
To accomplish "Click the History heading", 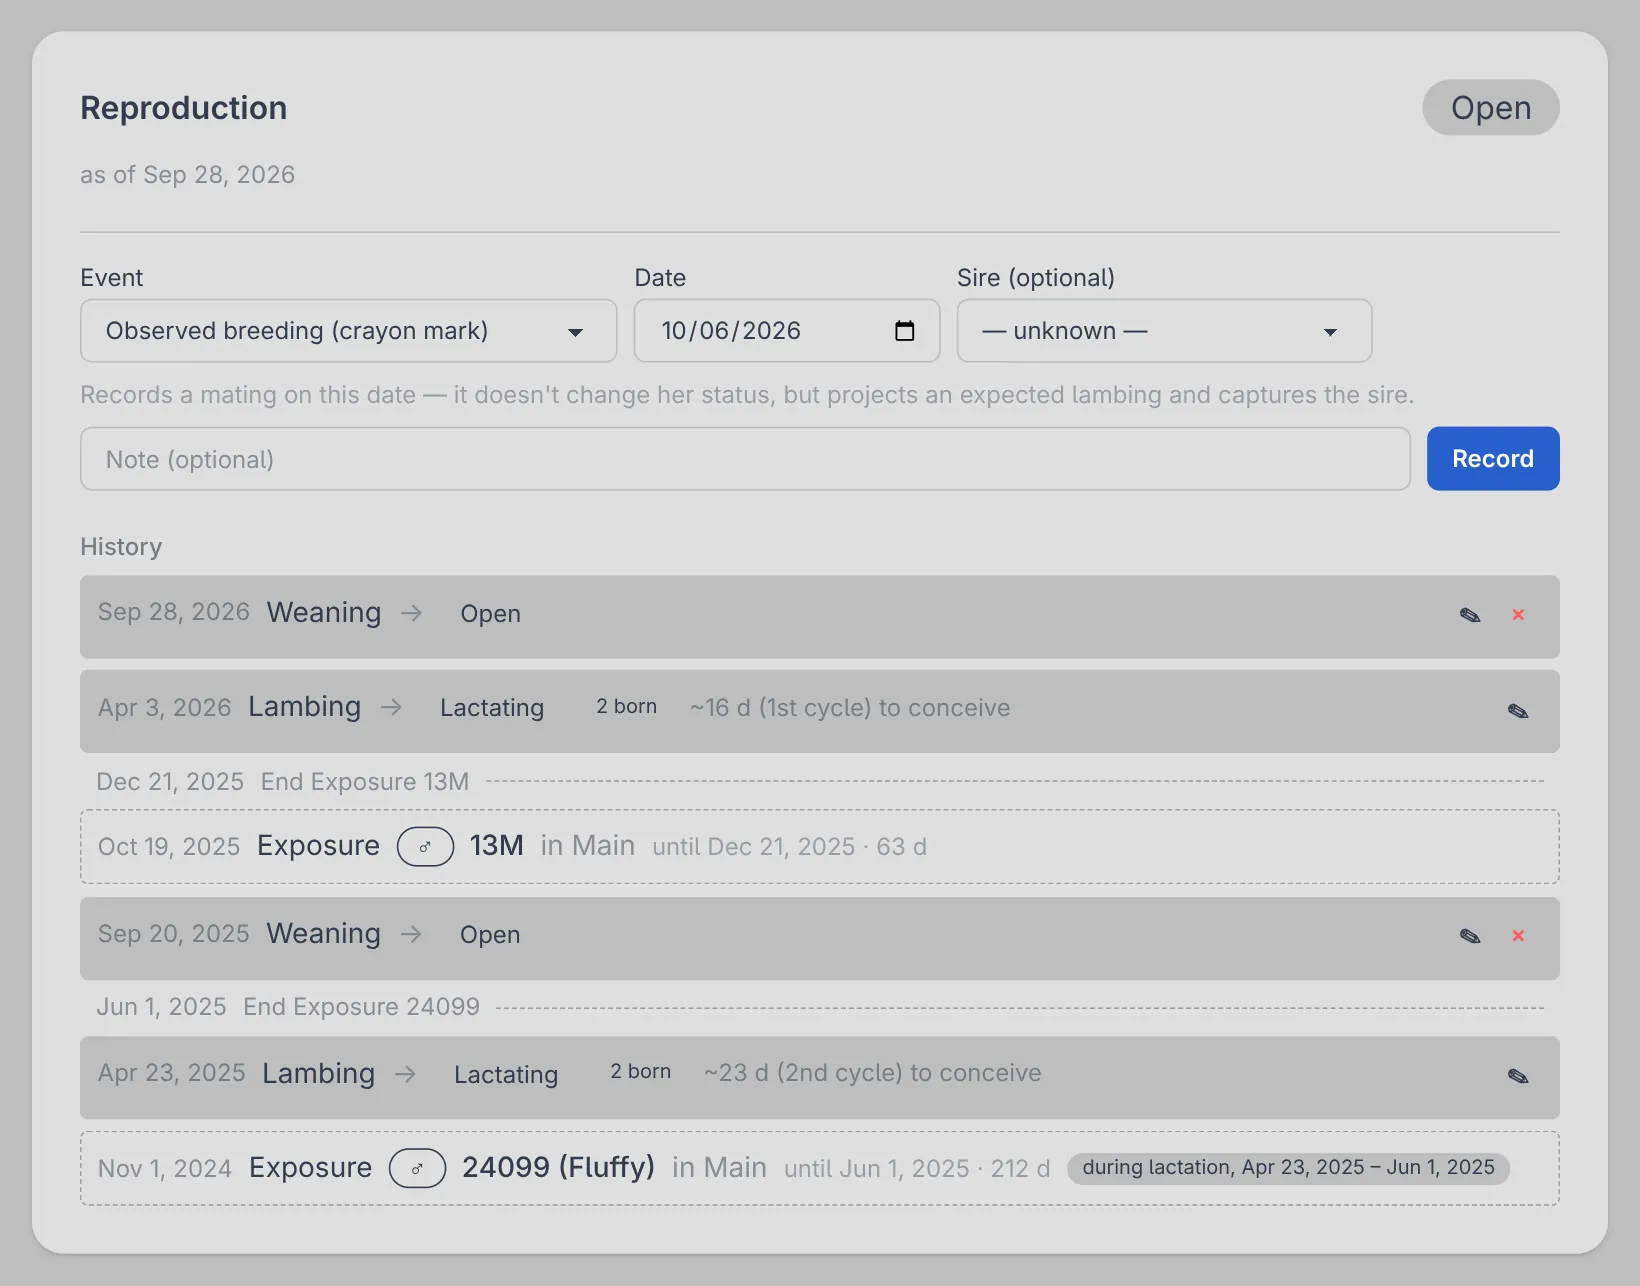I will (x=121, y=547).
